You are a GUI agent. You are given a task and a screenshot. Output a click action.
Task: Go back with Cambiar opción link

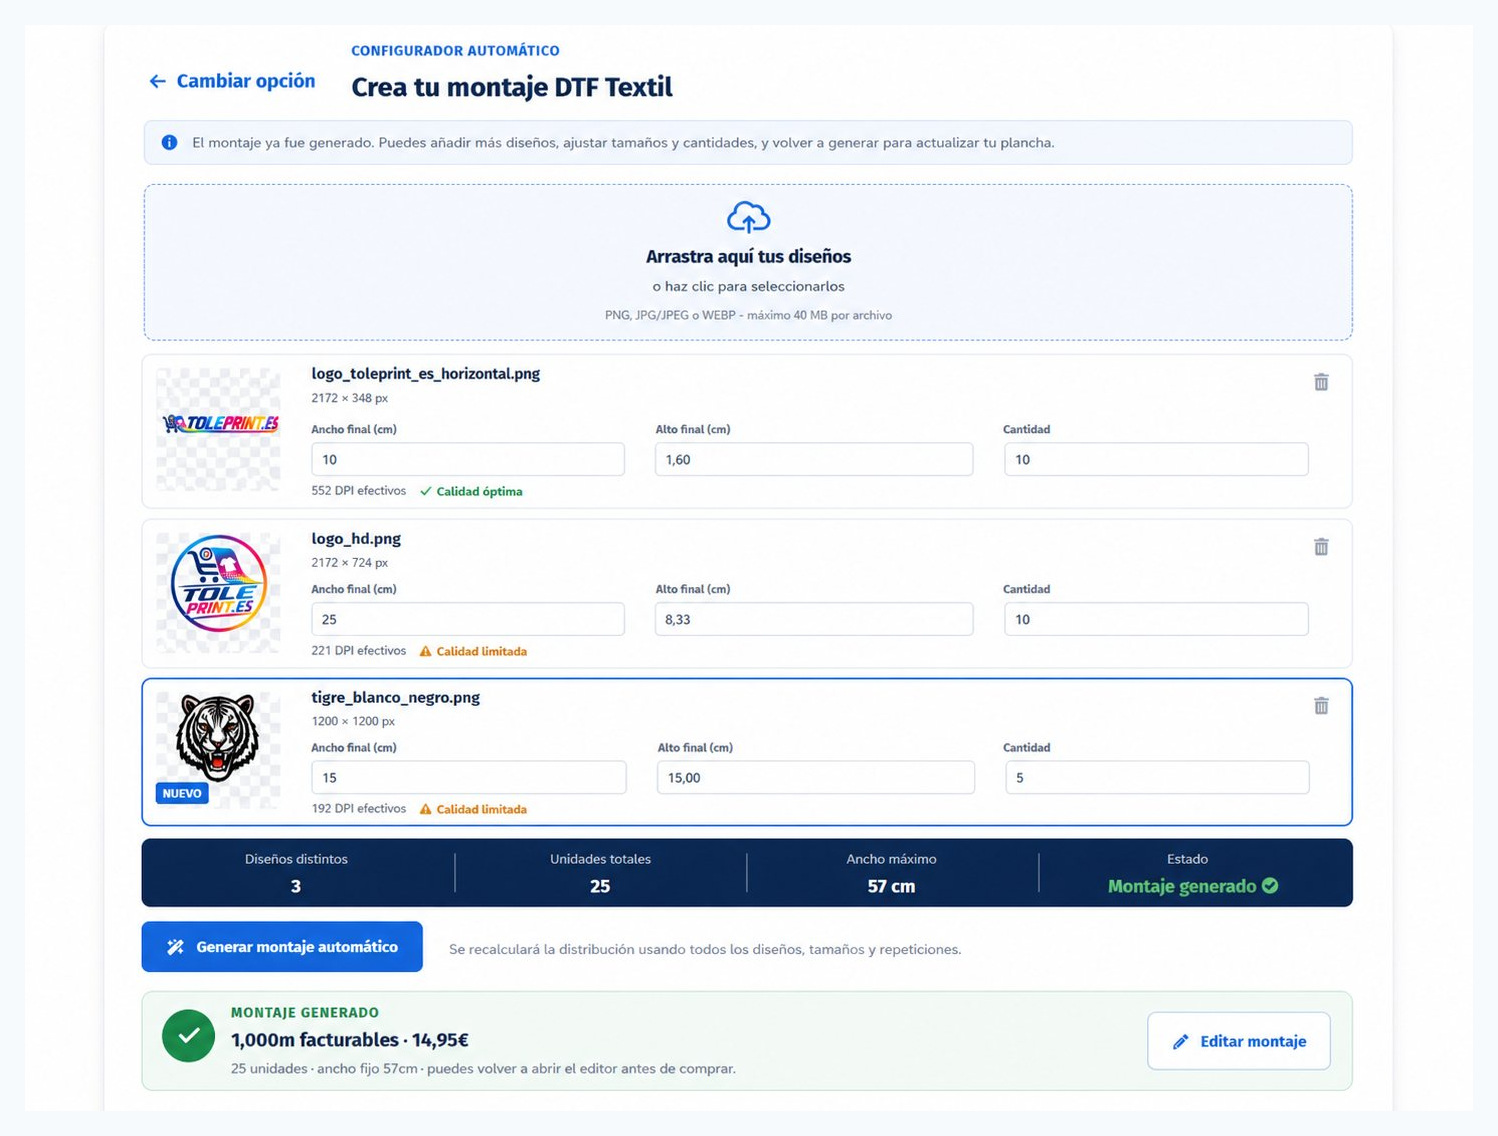click(232, 81)
